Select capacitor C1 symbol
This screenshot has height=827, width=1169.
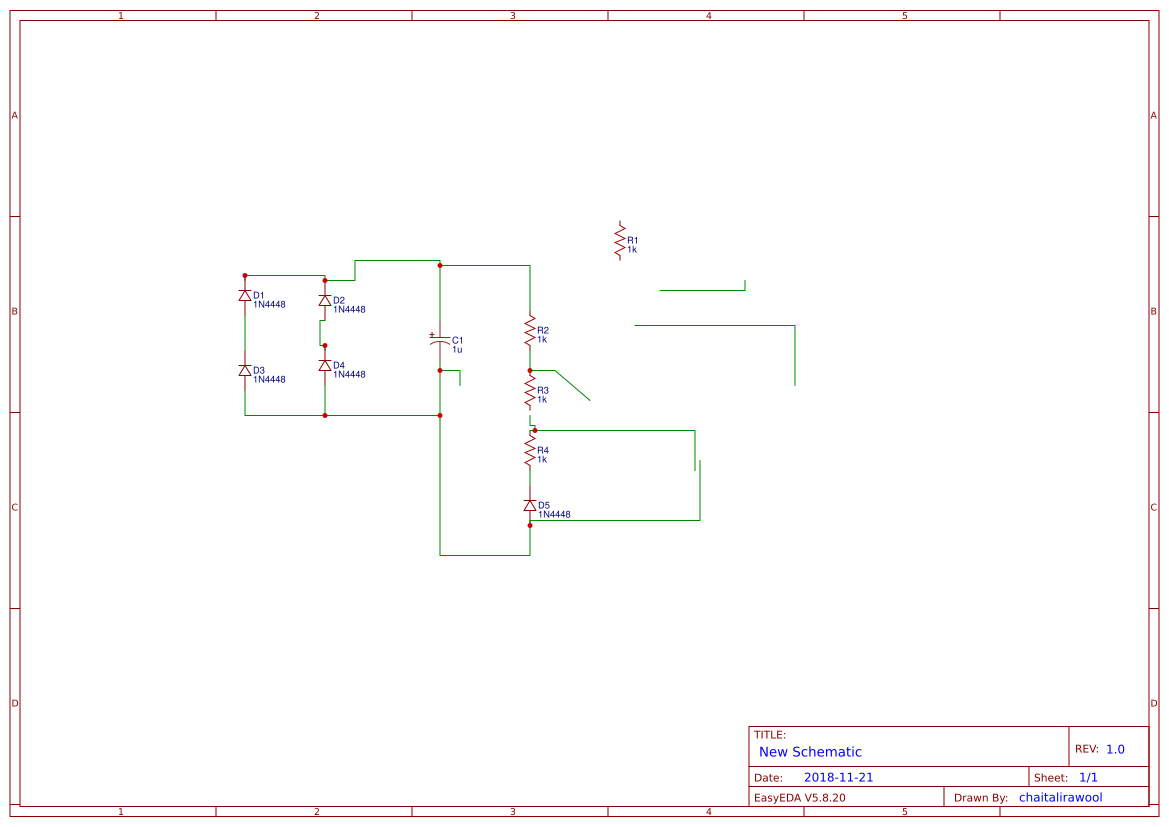click(x=440, y=340)
